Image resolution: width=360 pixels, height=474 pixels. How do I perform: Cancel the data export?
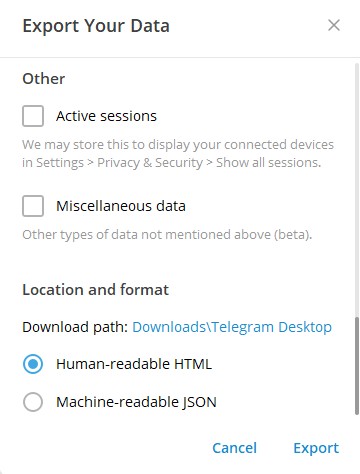(235, 448)
